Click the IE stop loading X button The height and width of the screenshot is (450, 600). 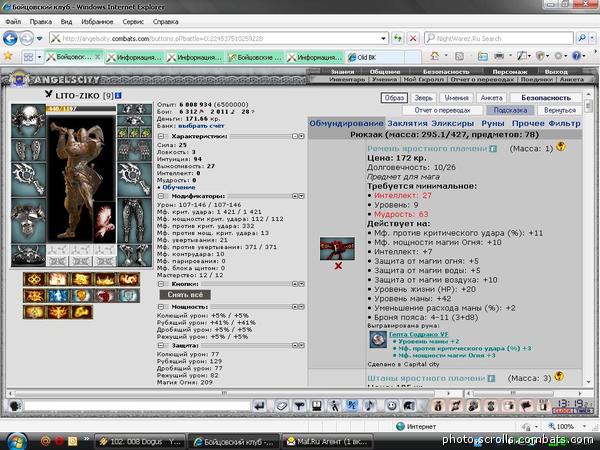413,38
